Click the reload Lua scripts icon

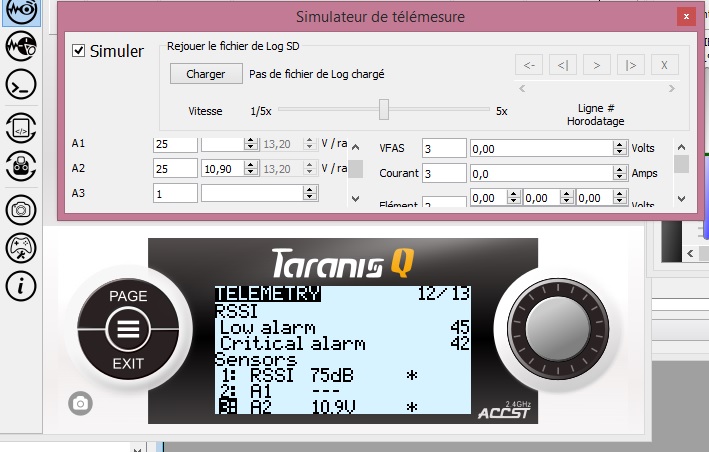[x=21, y=128]
